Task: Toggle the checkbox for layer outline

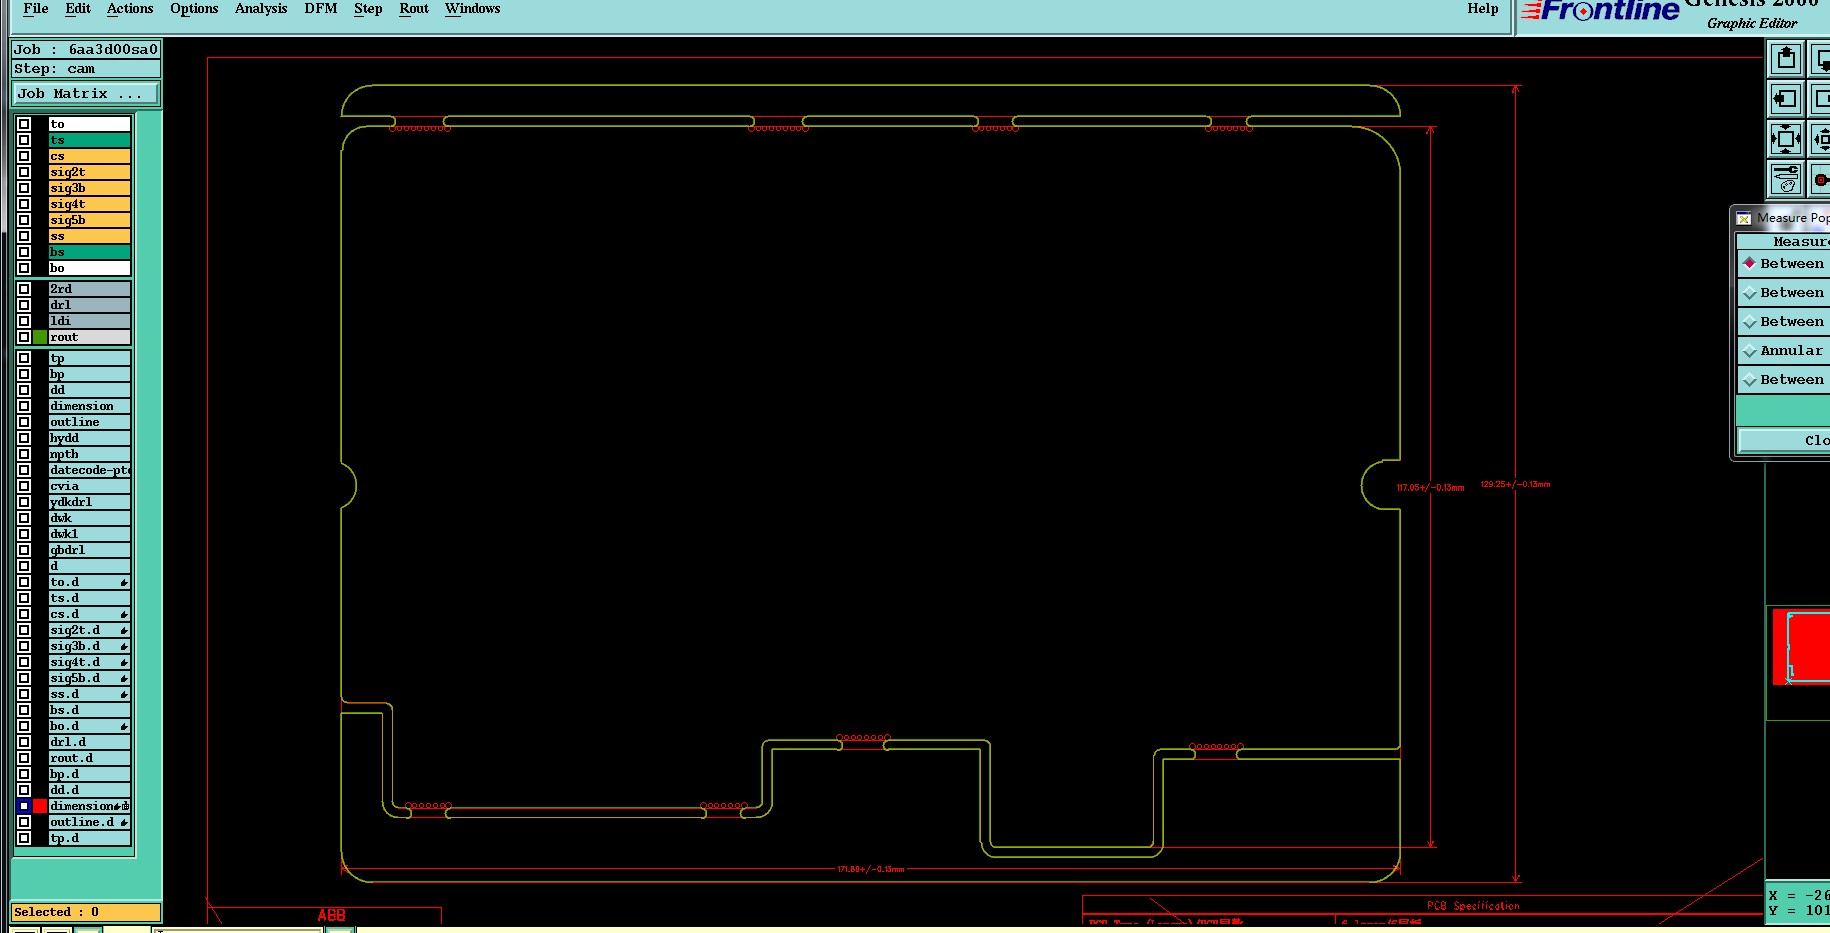Action: [x=24, y=422]
